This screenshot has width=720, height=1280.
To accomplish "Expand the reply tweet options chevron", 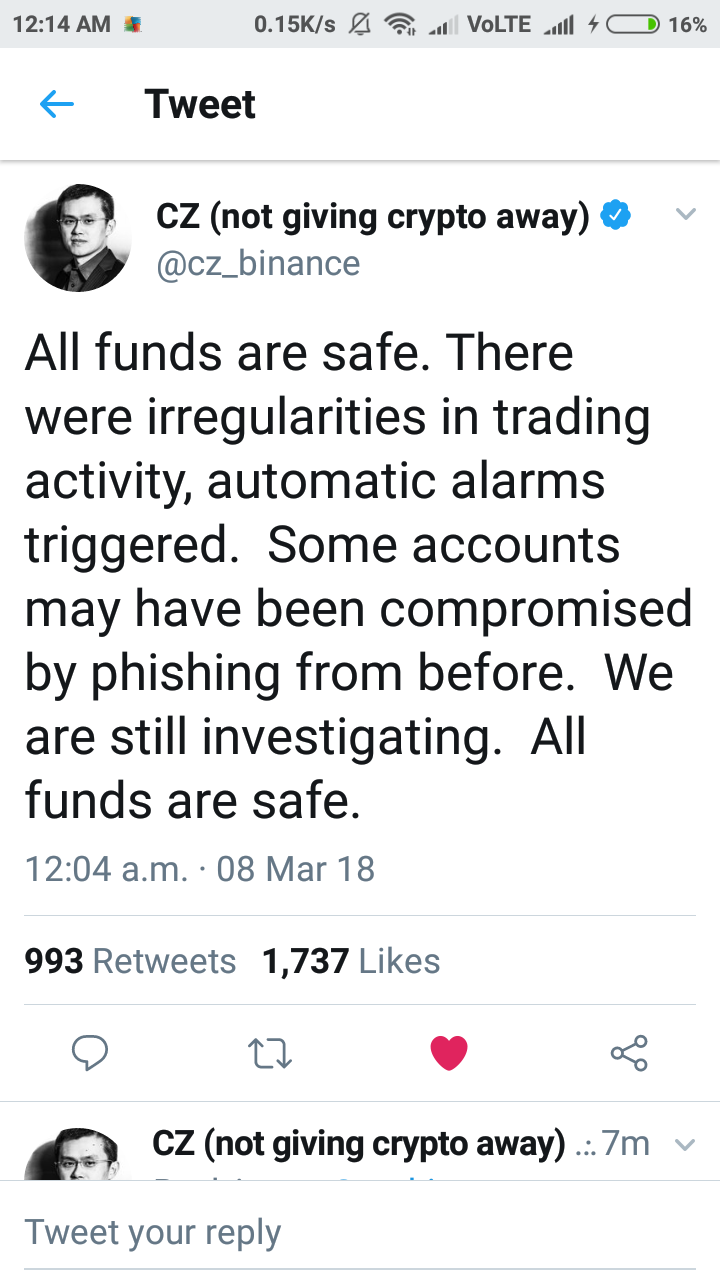I will [x=685, y=1144].
